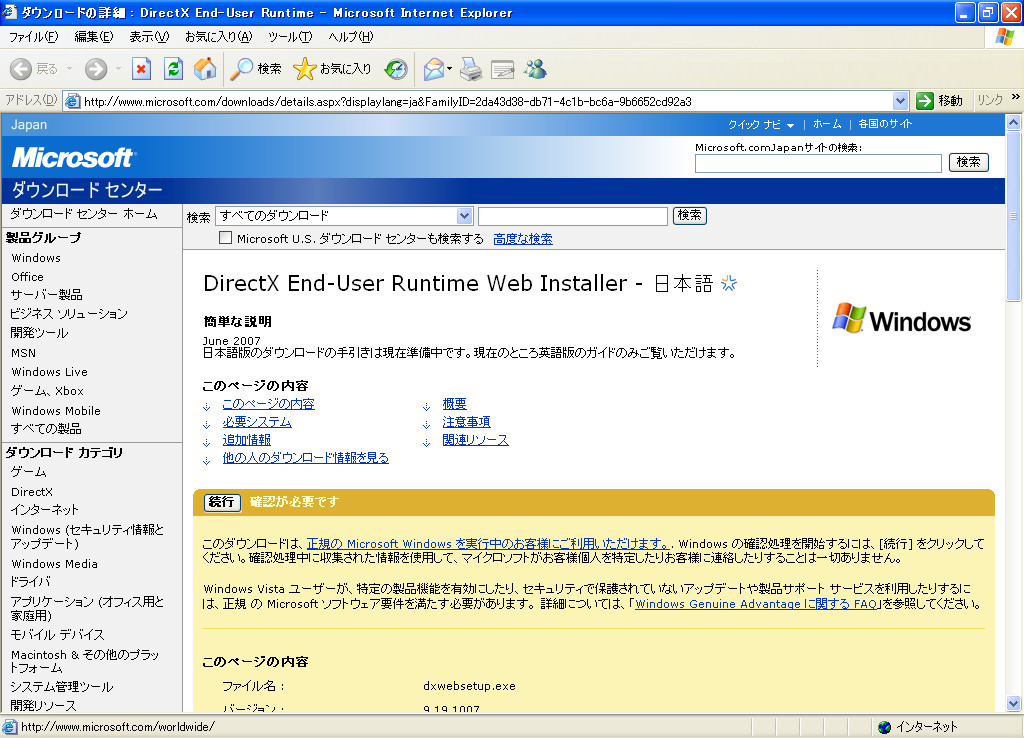
Task: Open the Messenger people icon
Action: click(536, 69)
